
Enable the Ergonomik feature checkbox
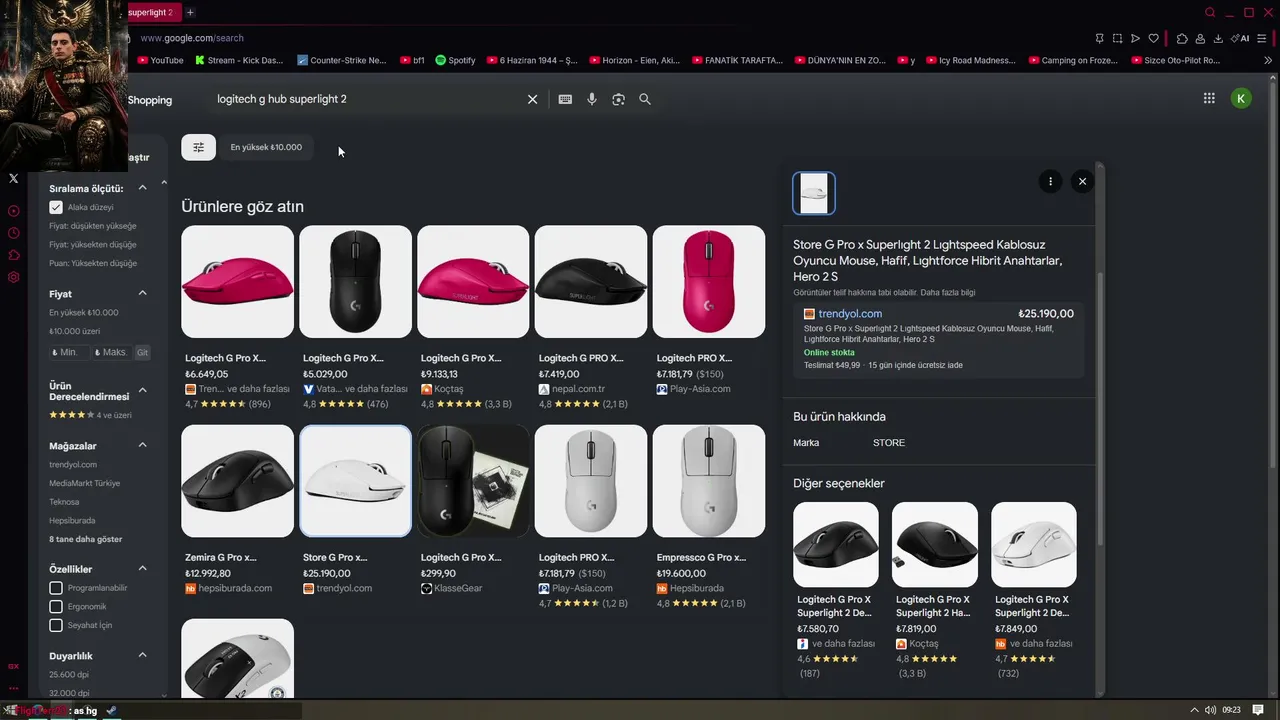(x=56, y=606)
